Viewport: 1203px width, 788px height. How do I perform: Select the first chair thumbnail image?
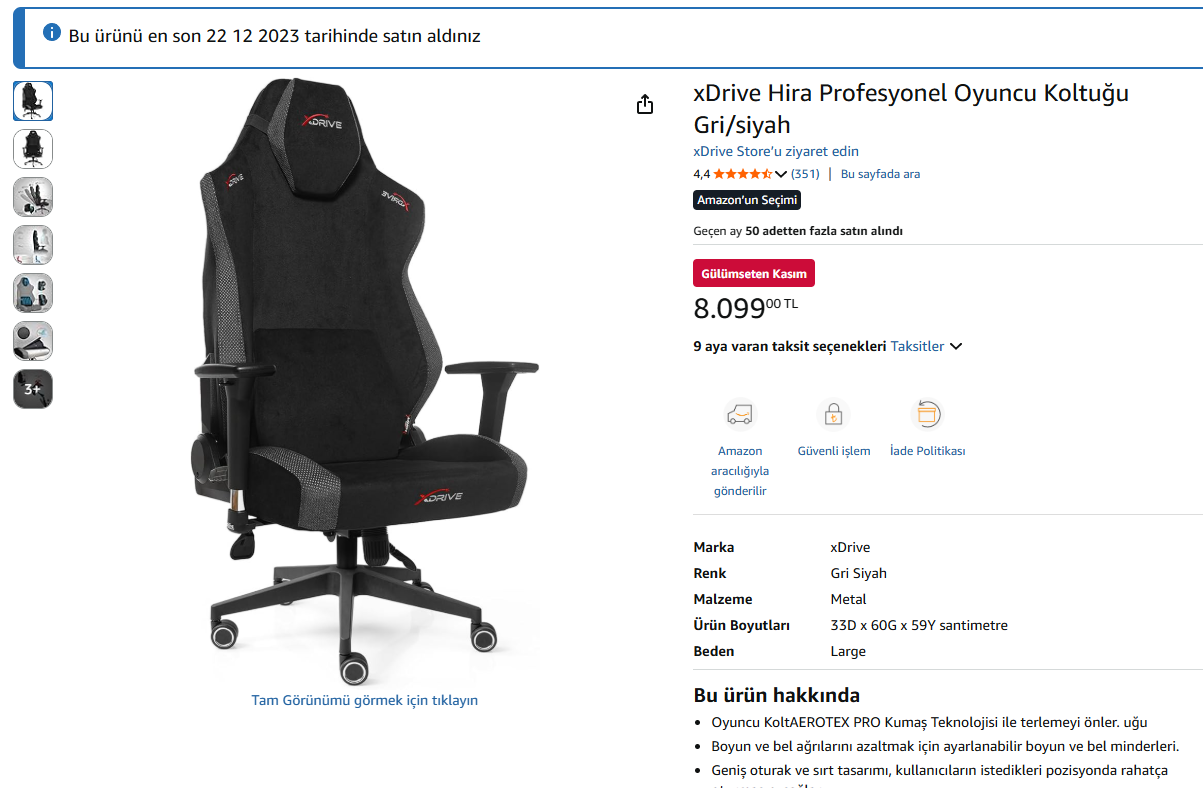[x=33, y=101]
